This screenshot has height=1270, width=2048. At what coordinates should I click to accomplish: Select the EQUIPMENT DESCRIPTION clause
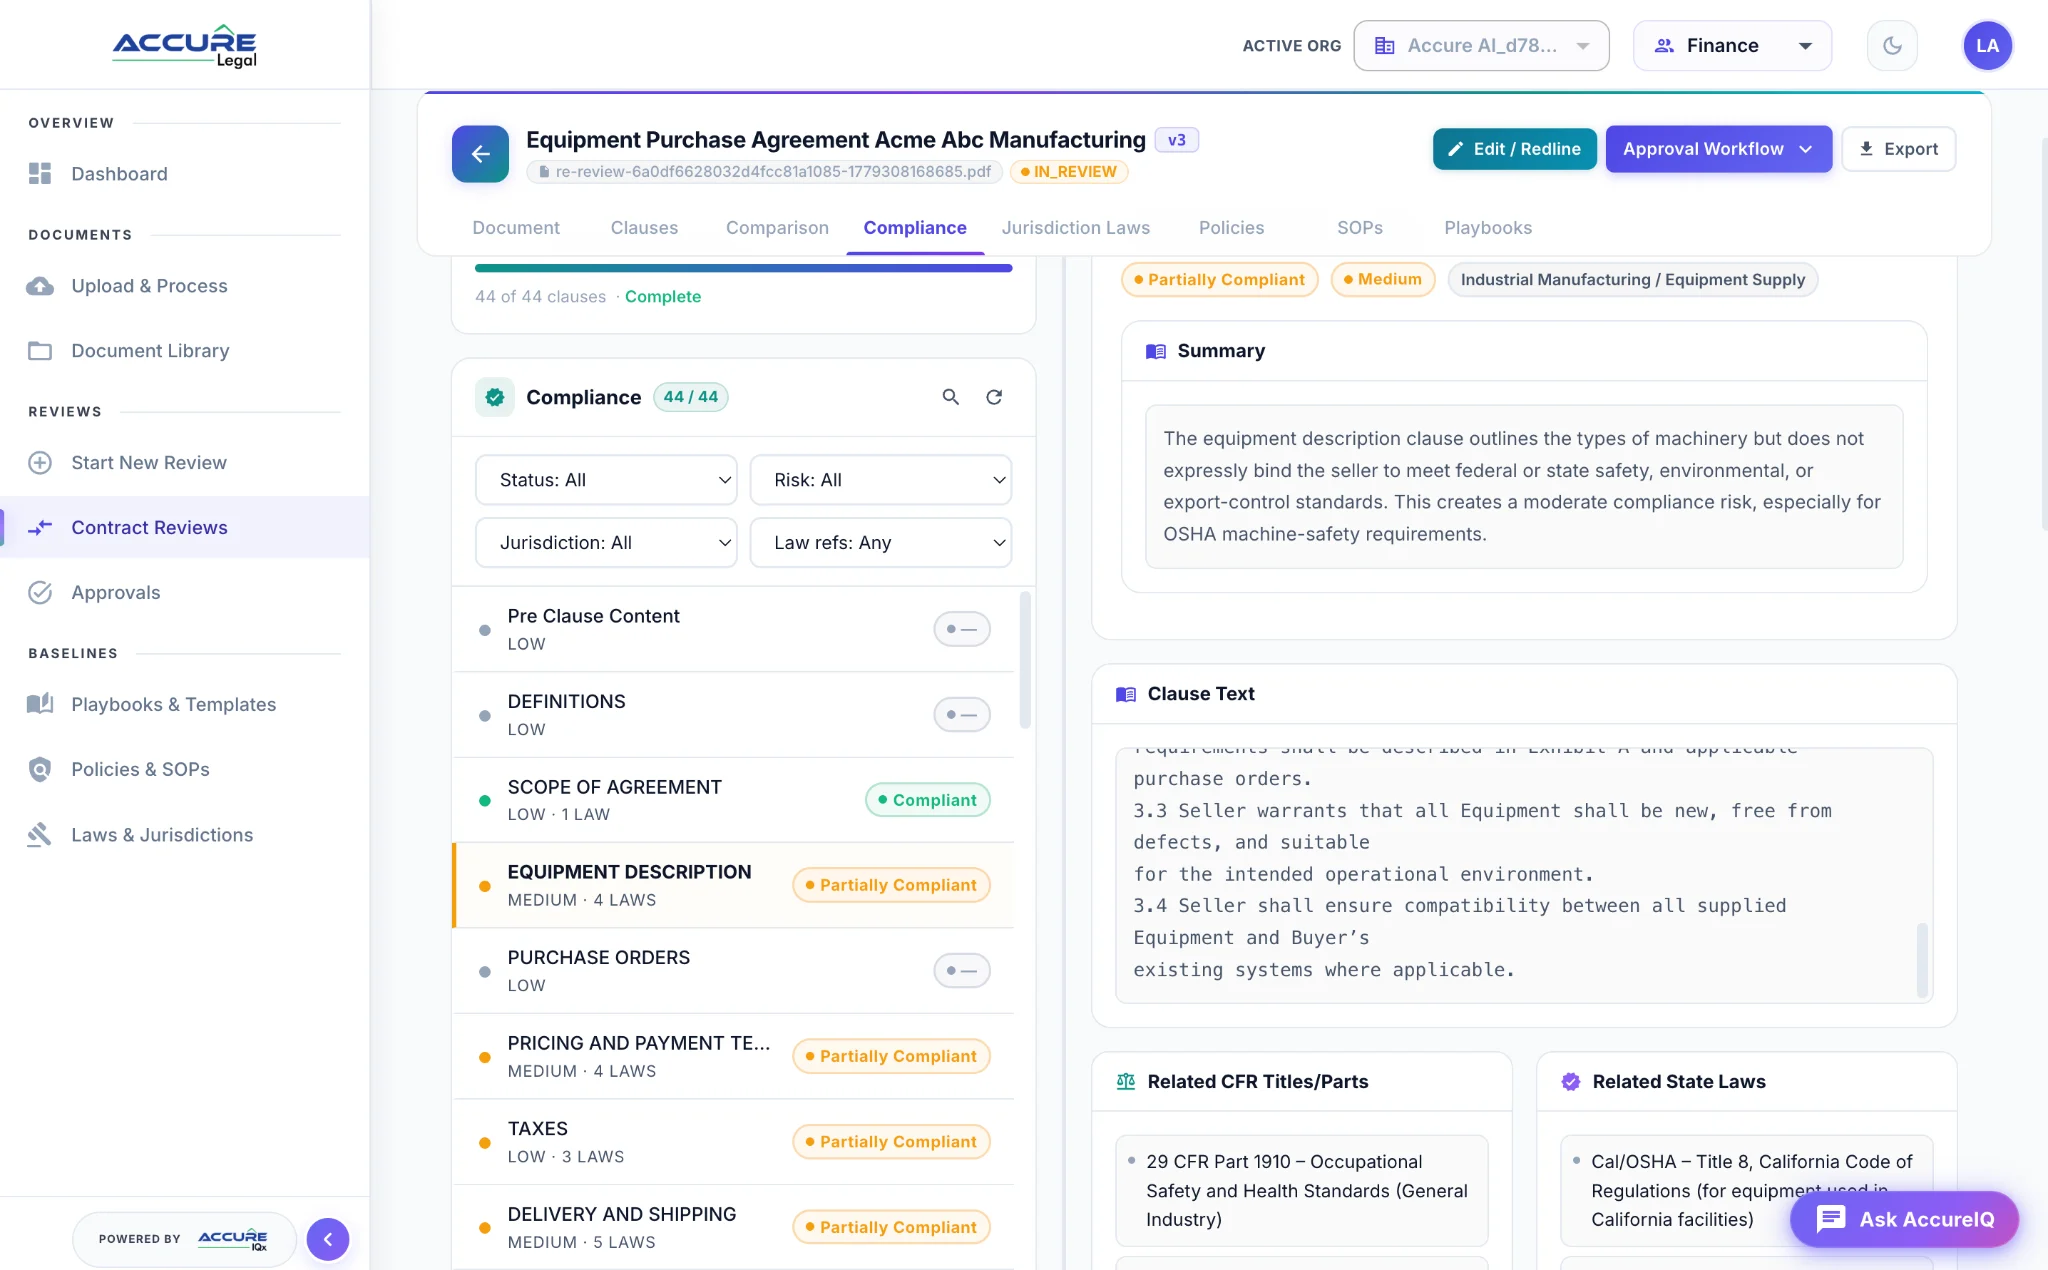(x=733, y=885)
